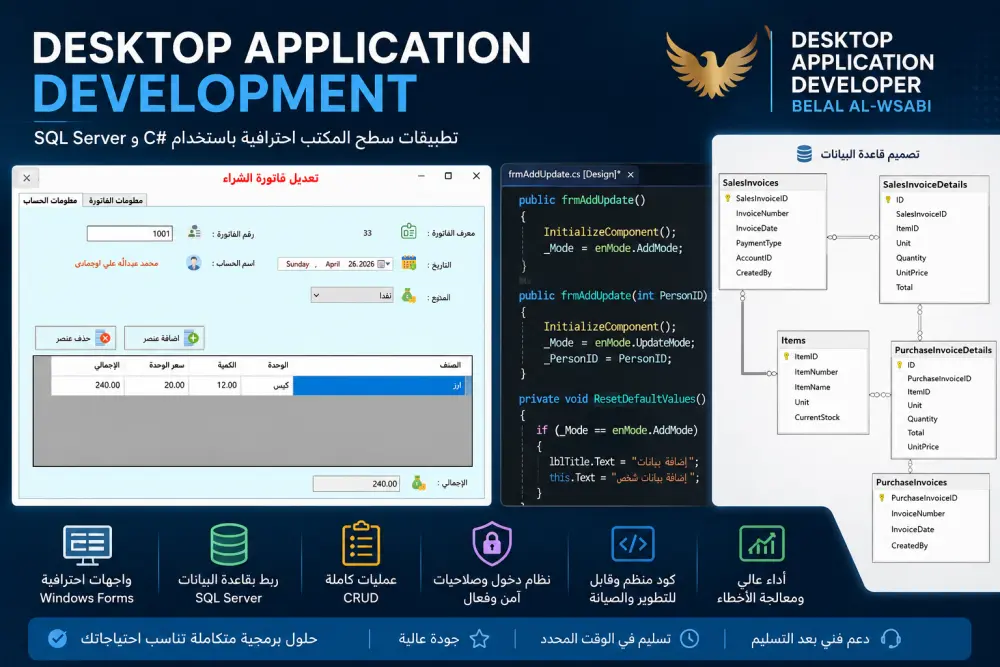Click the CRUD clipboard checklist icon

[x=361, y=544]
